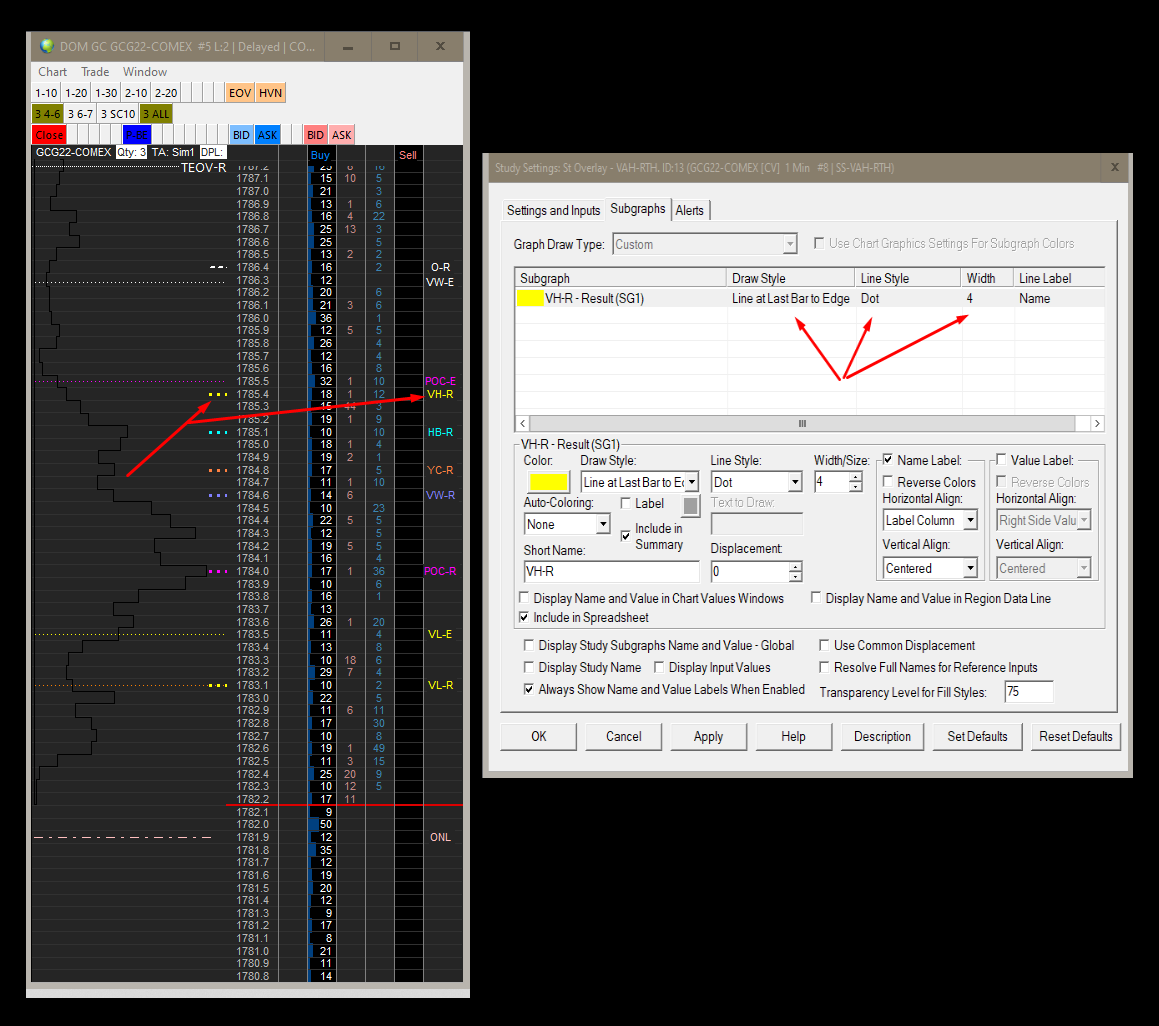Click the red Close position button
The image size is (1159, 1026).
pyautogui.click(x=49, y=135)
